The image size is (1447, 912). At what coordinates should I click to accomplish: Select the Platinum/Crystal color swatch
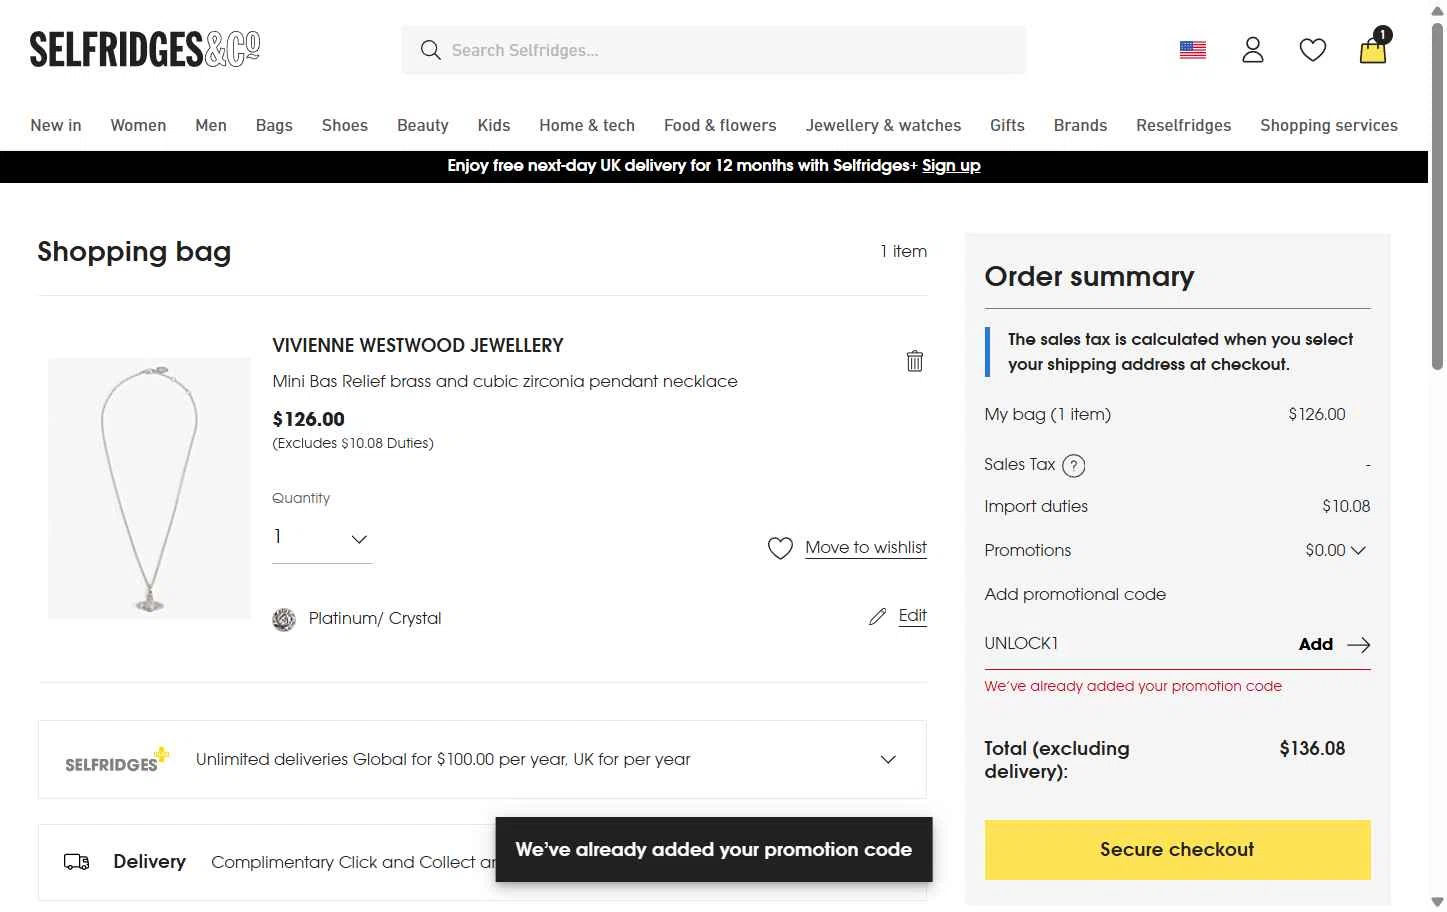[x=284, y=619]
